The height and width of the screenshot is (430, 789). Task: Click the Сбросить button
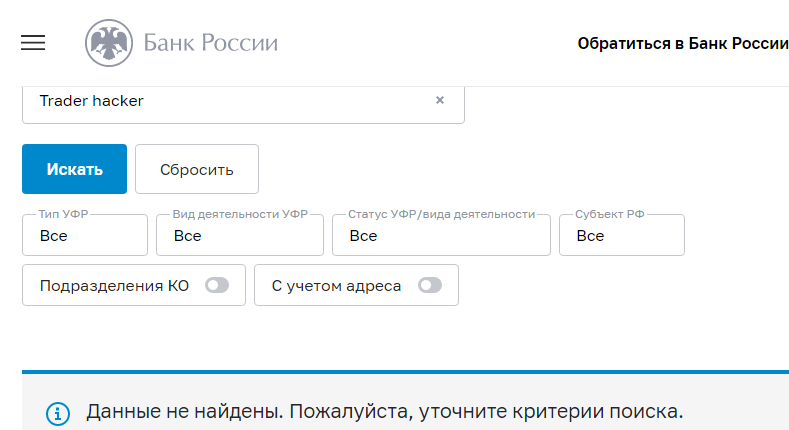[197, 169]
